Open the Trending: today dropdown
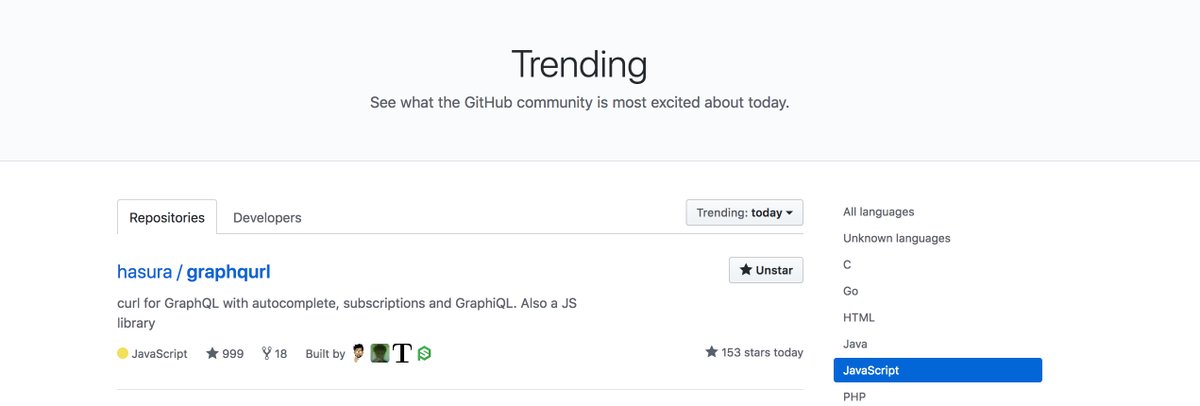 (745, 212)
